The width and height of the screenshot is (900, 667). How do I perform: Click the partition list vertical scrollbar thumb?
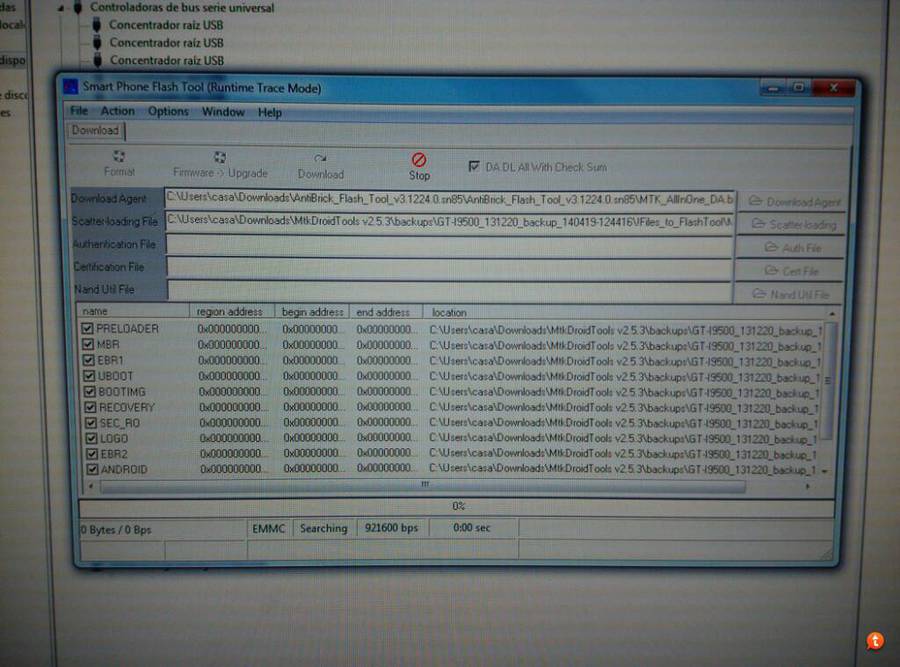pos(827,379)
